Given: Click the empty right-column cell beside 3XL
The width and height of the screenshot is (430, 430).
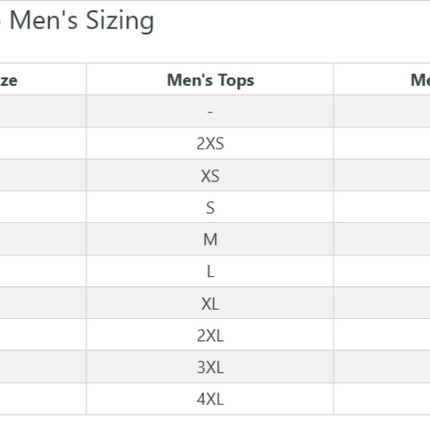Looking at the screenshot, I should [382, 367].
